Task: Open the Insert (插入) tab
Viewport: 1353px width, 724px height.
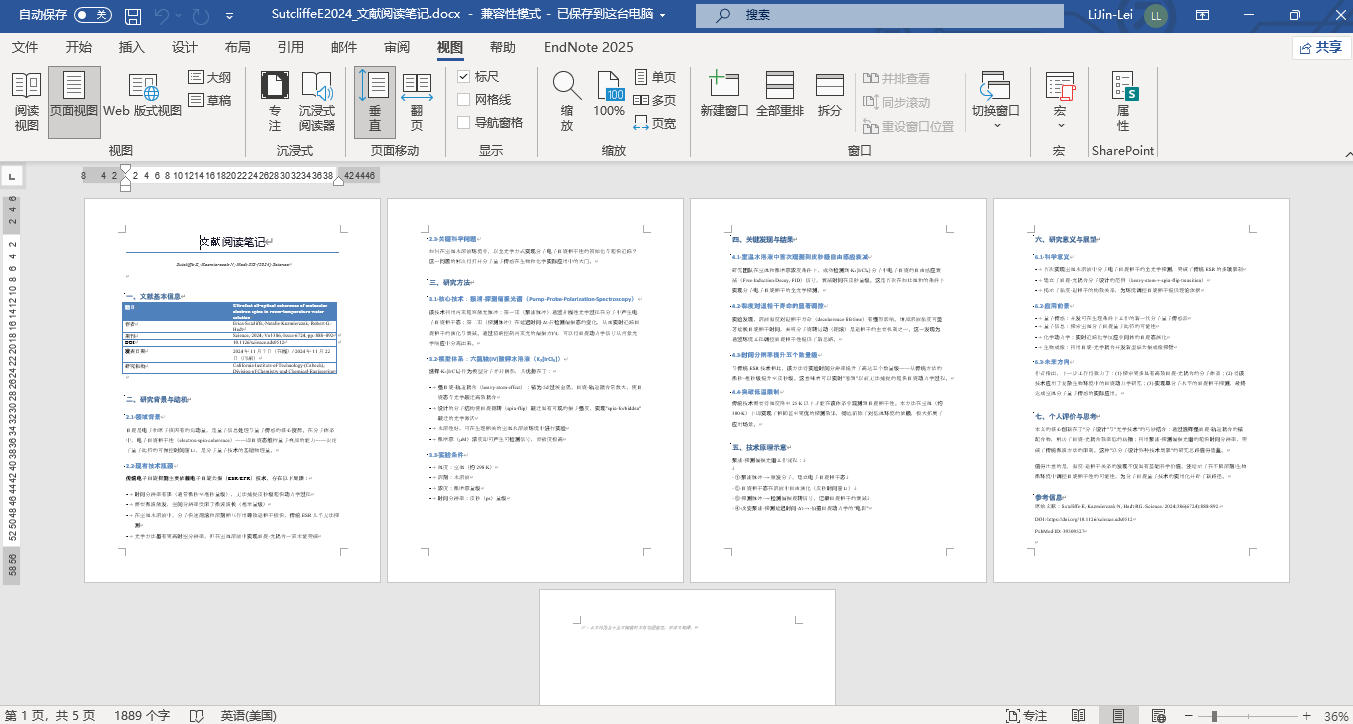Action: click(132, 47)
